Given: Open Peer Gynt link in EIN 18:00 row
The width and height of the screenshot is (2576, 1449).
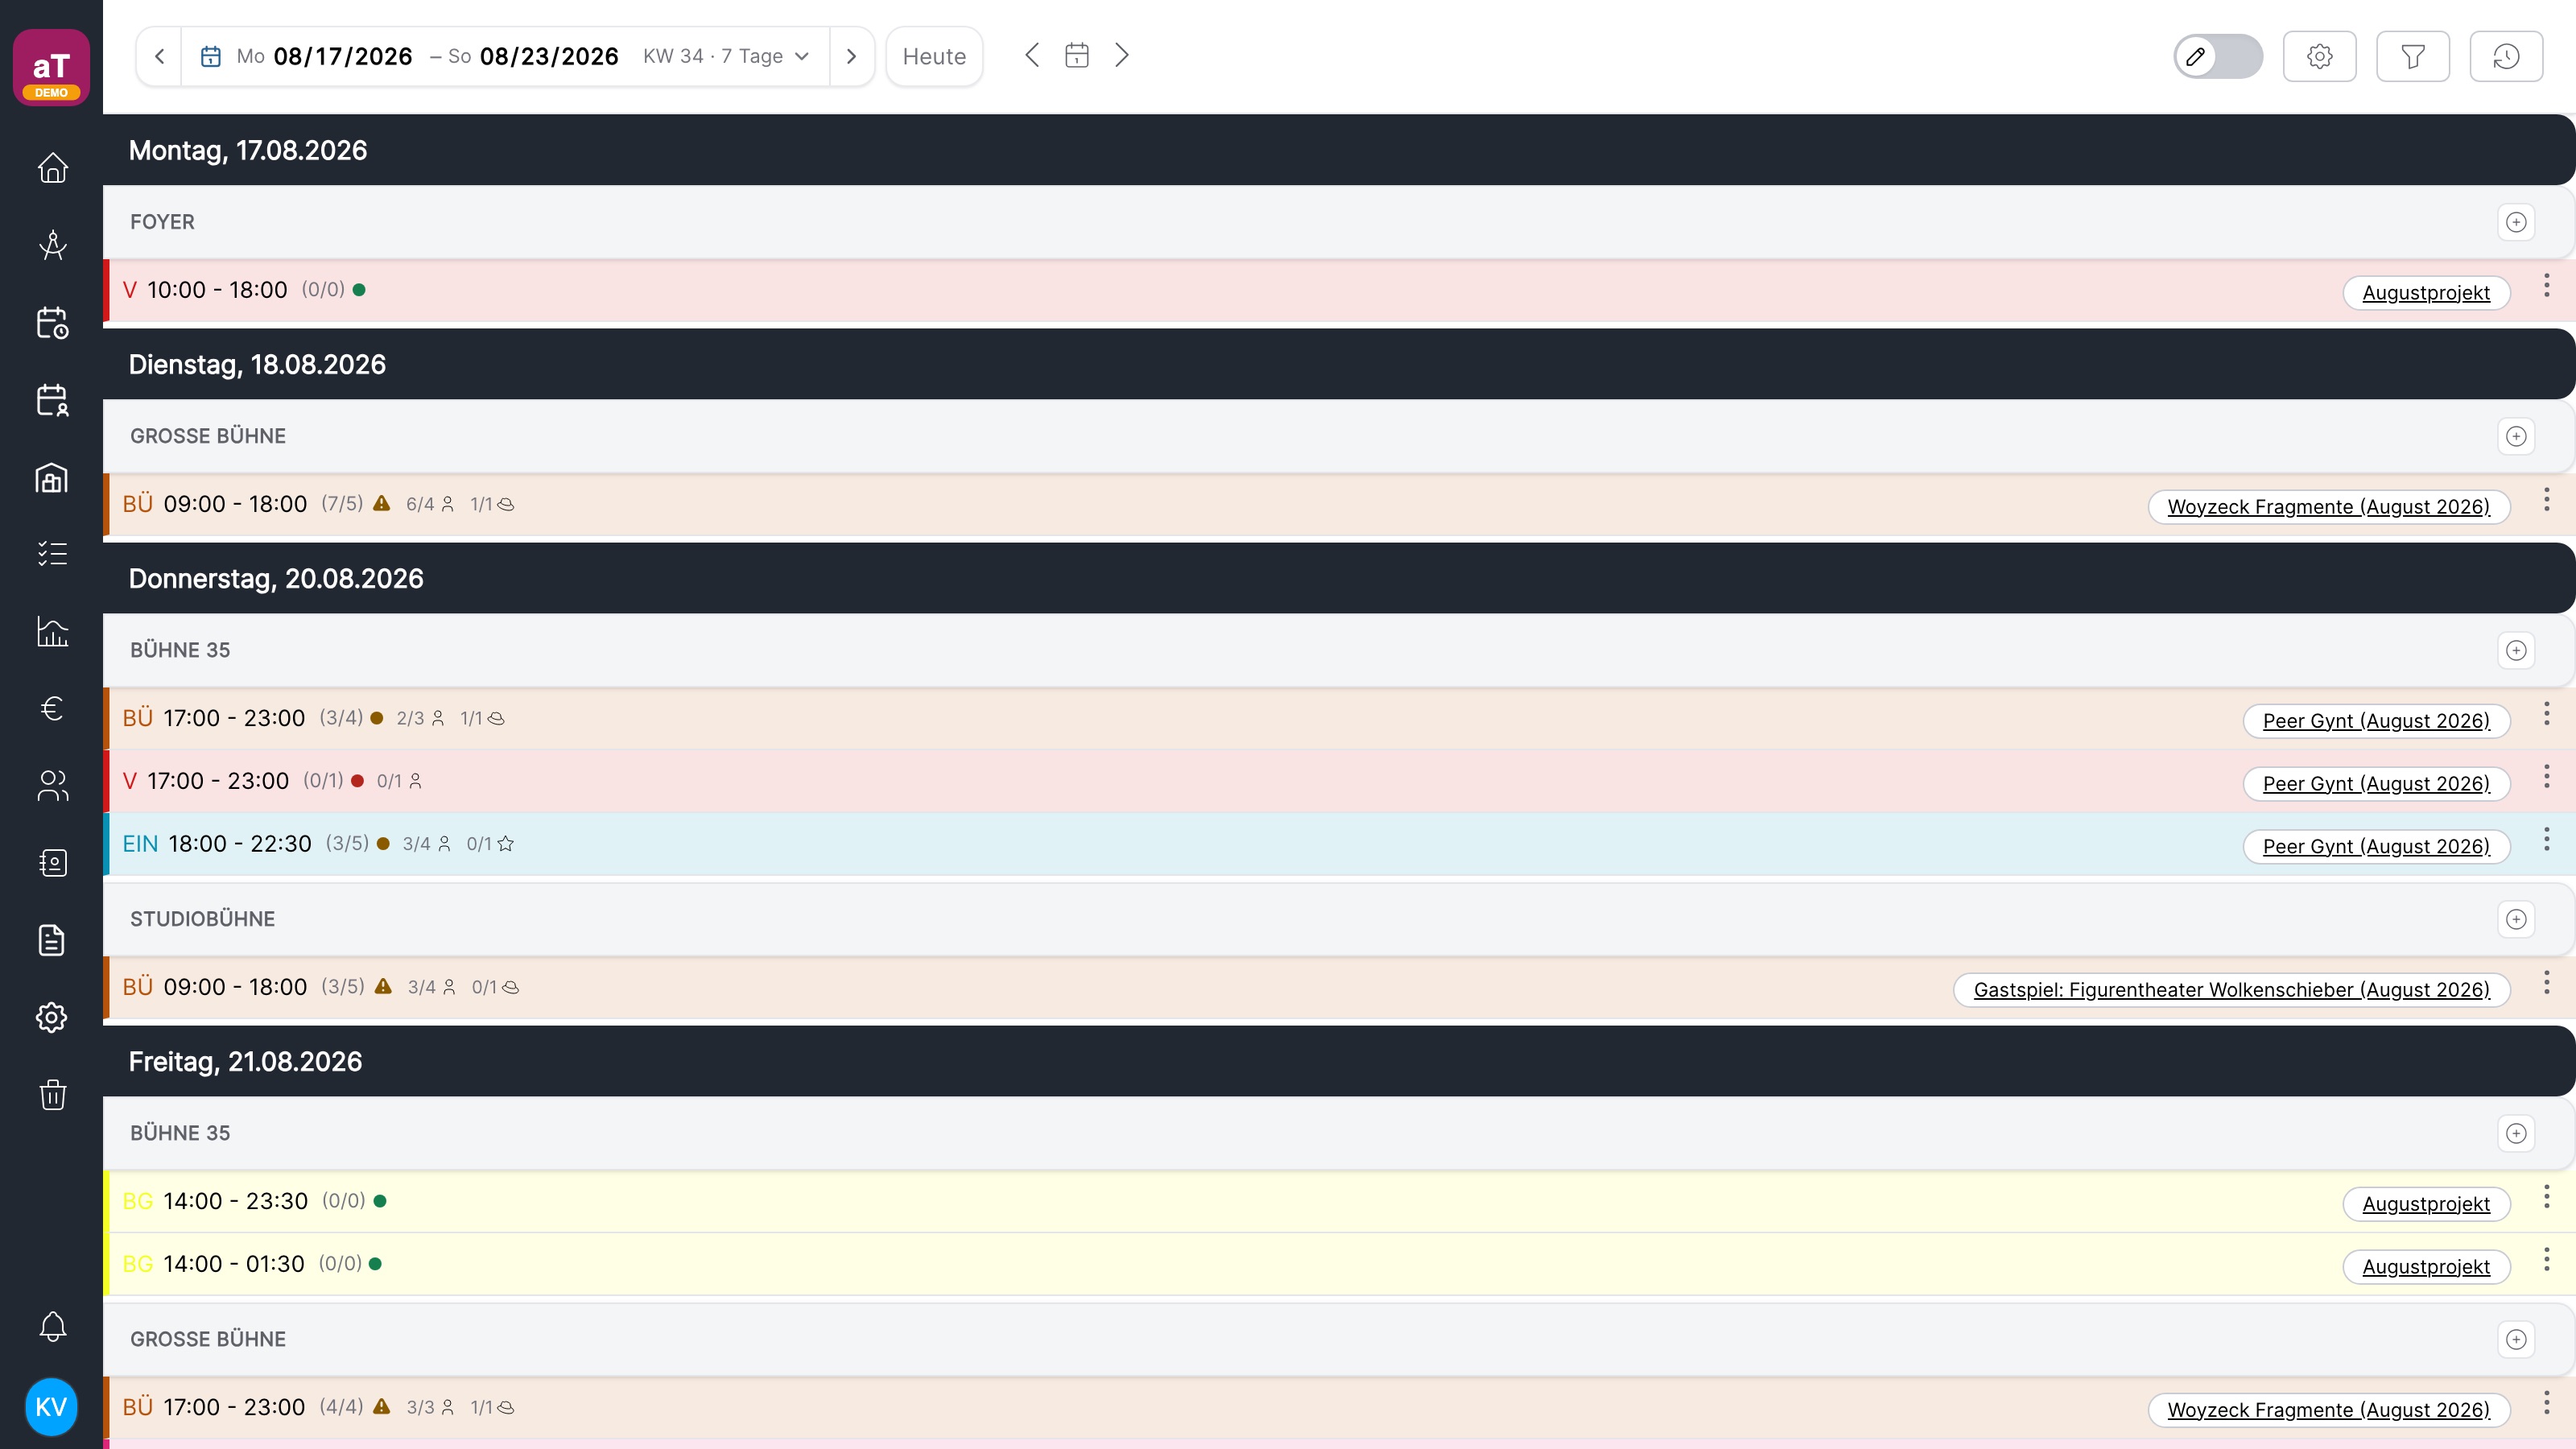Looking at the screenshot, I should coord(2376,847).
